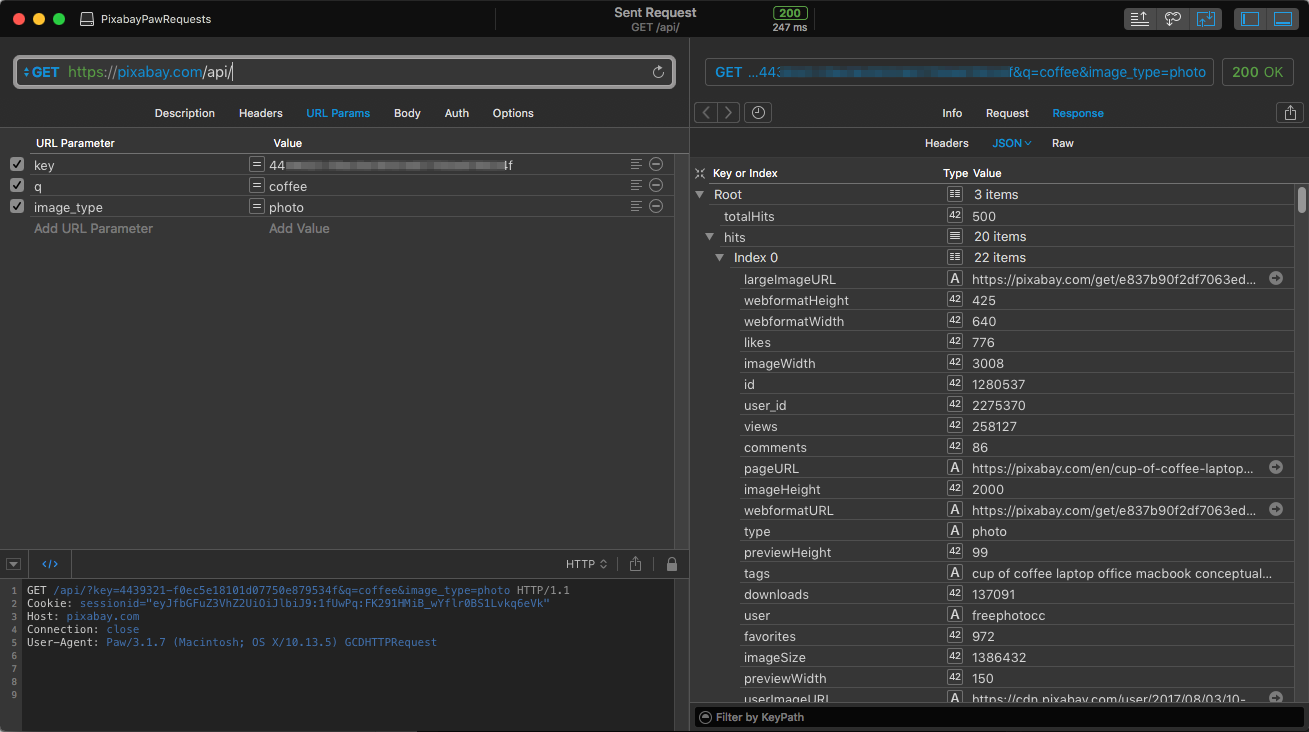Toggle the bottom panel layout icon
Viewport: 1309px width, 732px height.
pos(1282,19)
